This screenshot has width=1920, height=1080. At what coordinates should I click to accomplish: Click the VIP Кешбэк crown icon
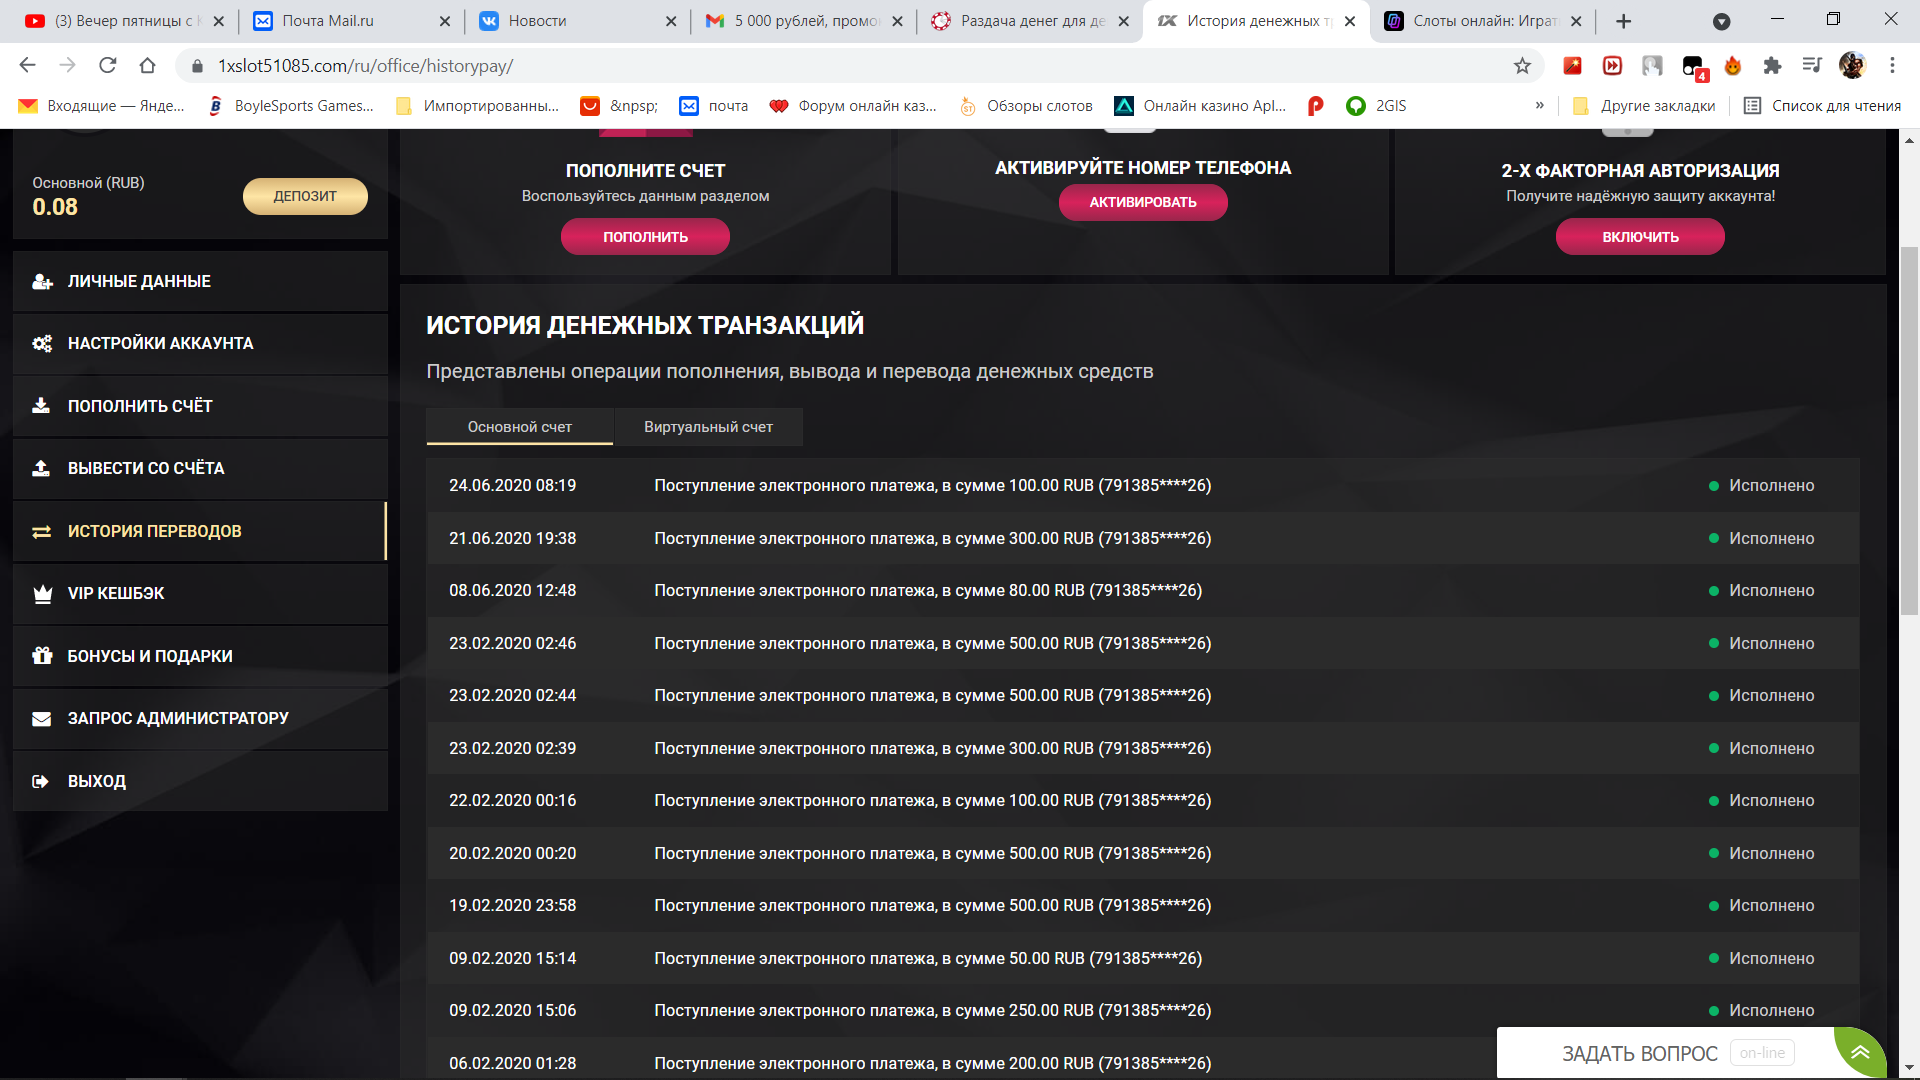[x=42, y=594]
